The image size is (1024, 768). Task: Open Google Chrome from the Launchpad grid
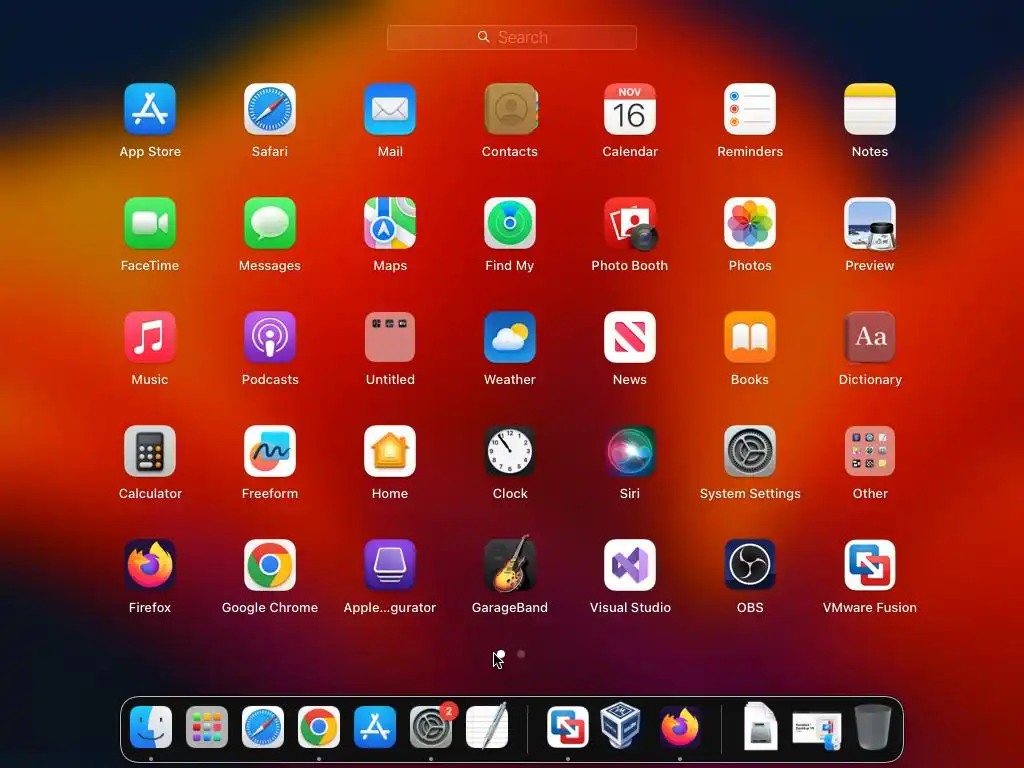270,565
